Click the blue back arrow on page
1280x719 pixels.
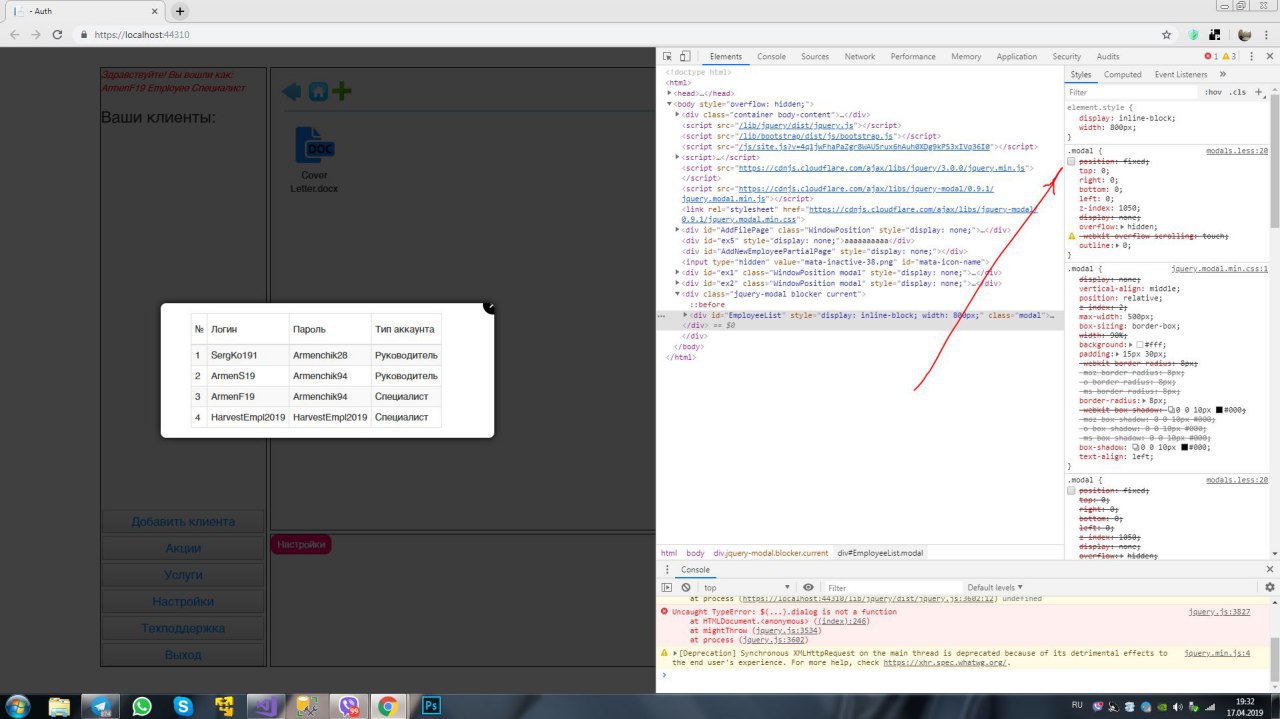291,92
